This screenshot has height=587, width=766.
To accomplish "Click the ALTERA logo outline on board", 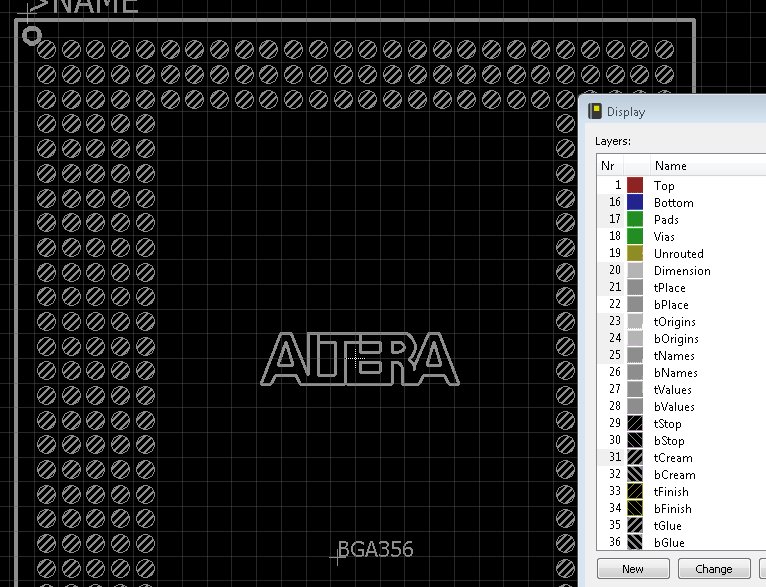I will click(360, 358).
